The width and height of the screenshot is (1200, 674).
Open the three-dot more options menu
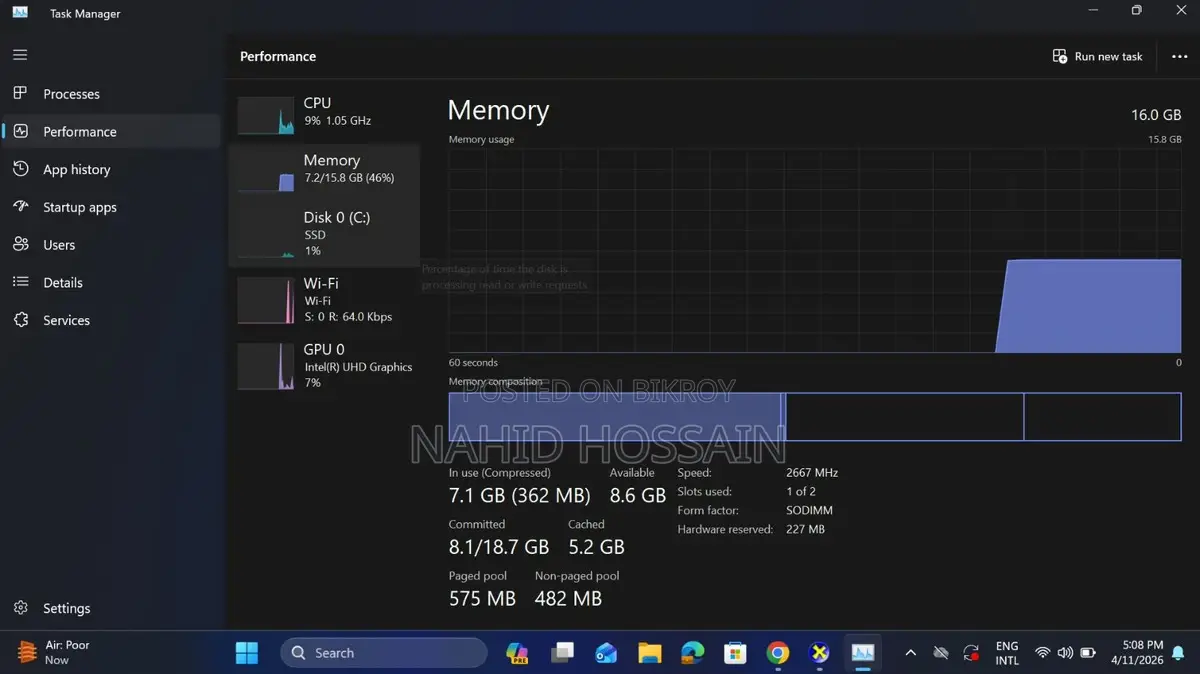click(1179, 57)
